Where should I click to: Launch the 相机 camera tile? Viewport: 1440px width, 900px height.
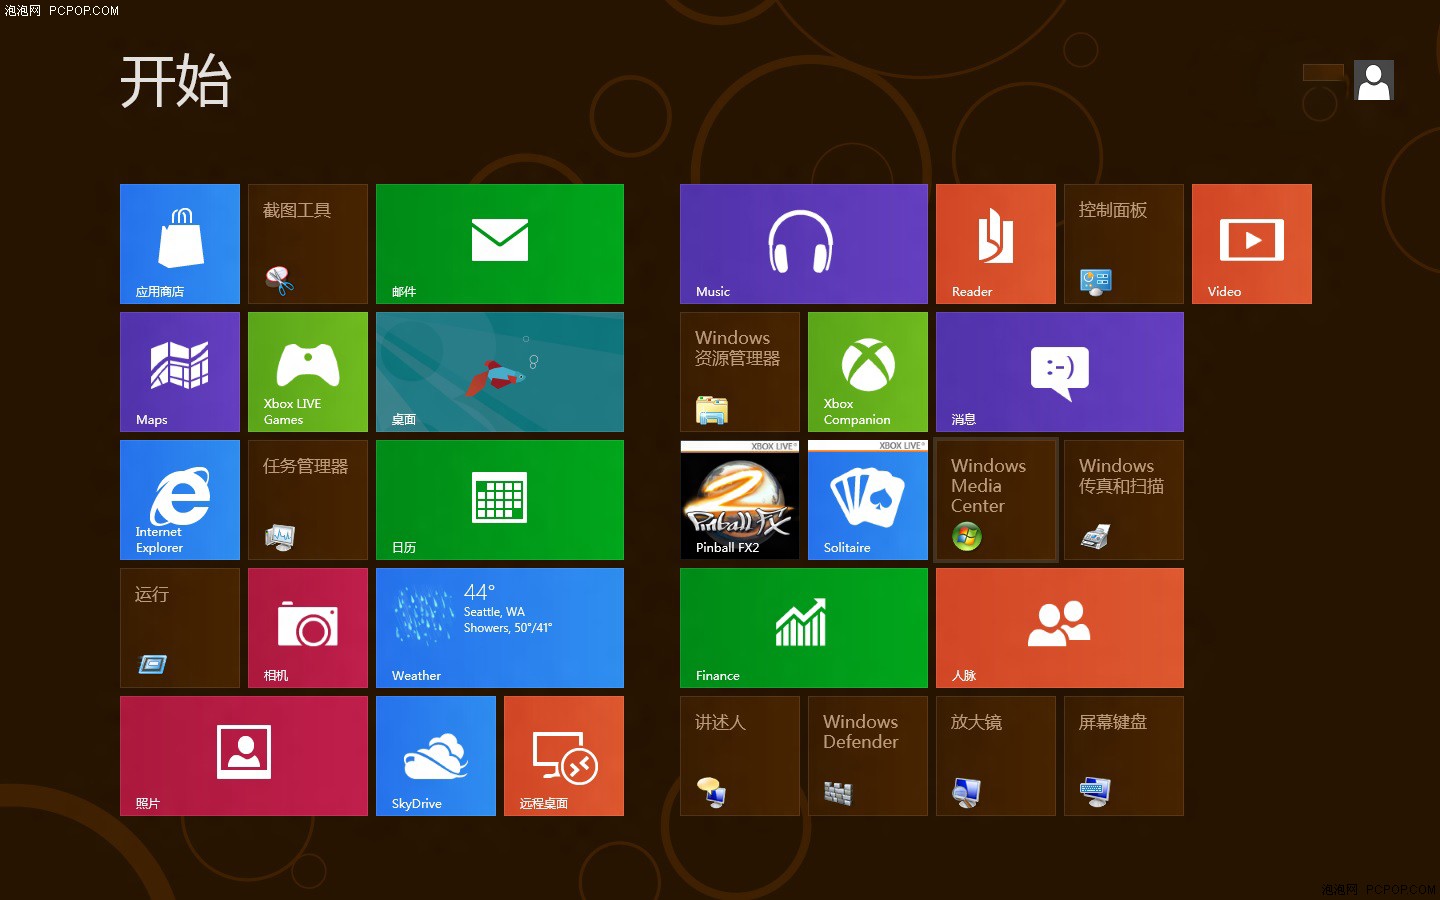(308, 628)
